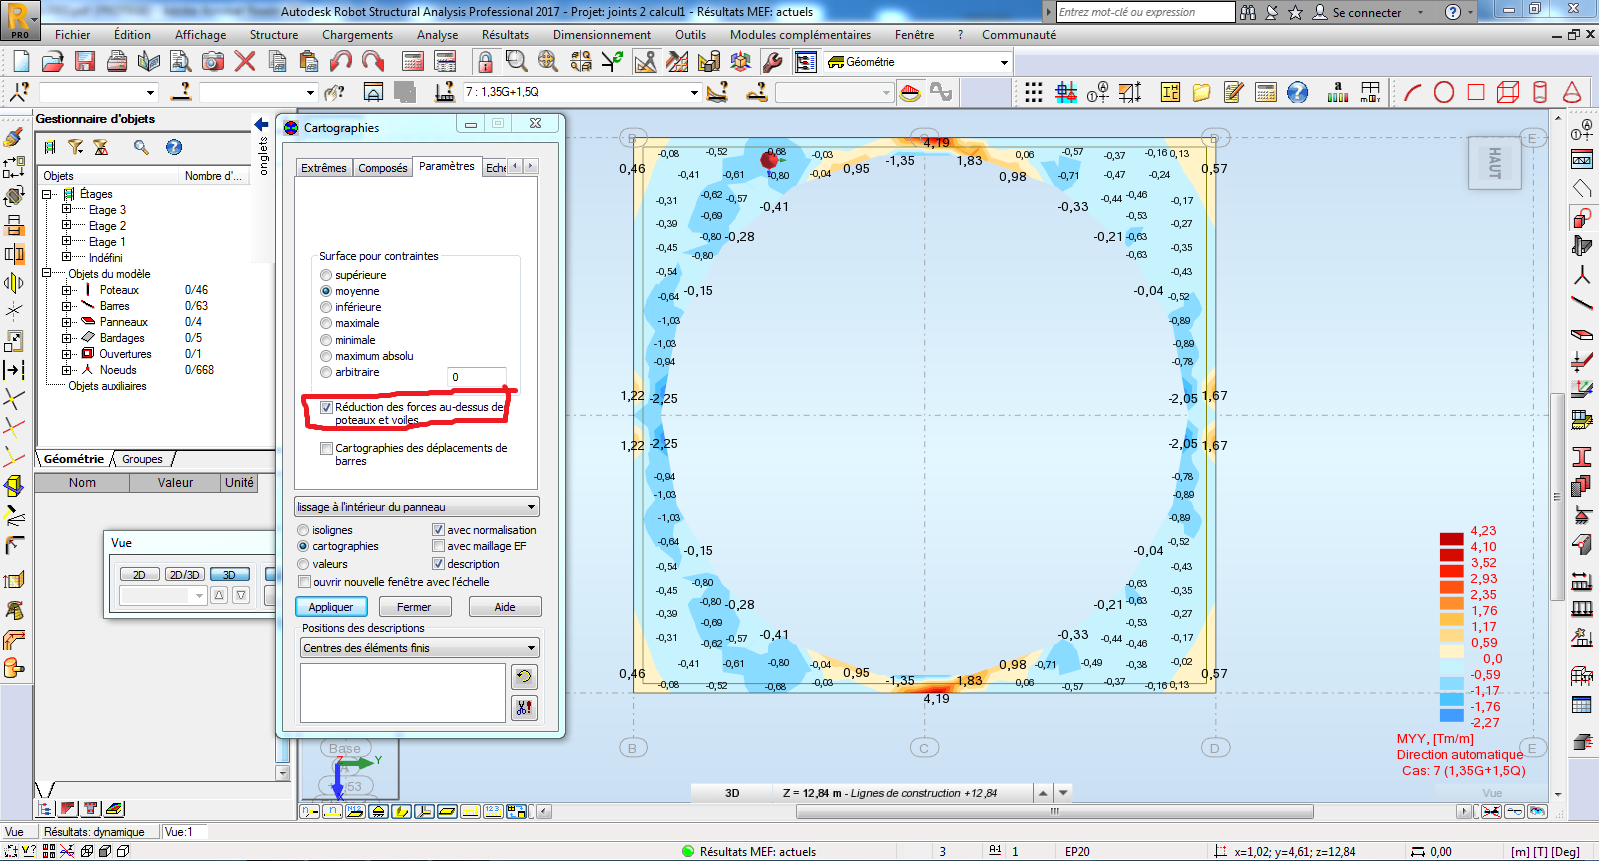Click the New project icon
Viewport: 1599px width, 861px height.
21,62
